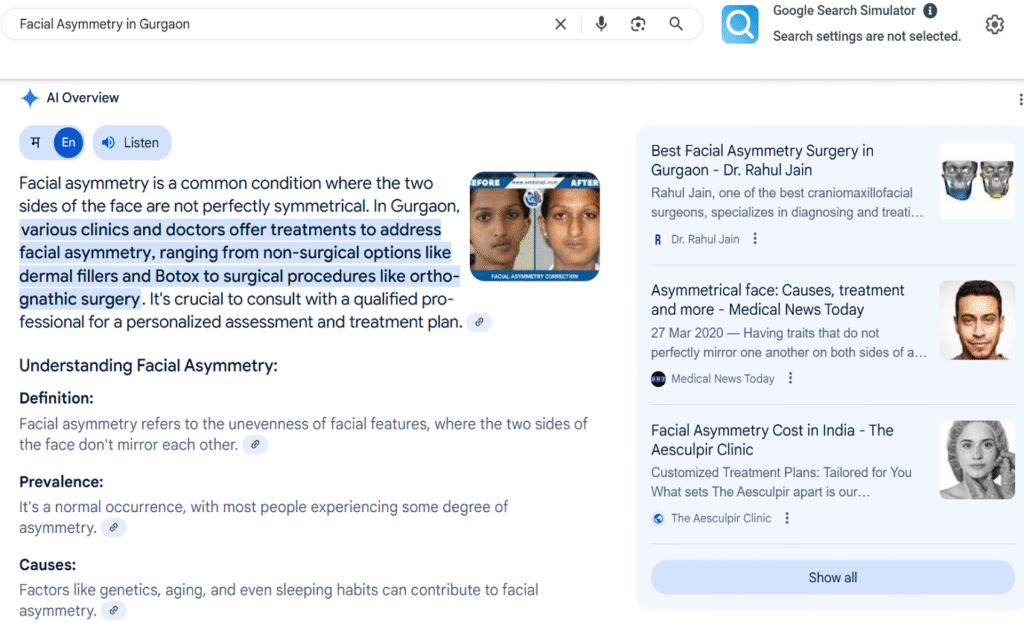
Task: Click the AI Overview label
Action: 83,98
